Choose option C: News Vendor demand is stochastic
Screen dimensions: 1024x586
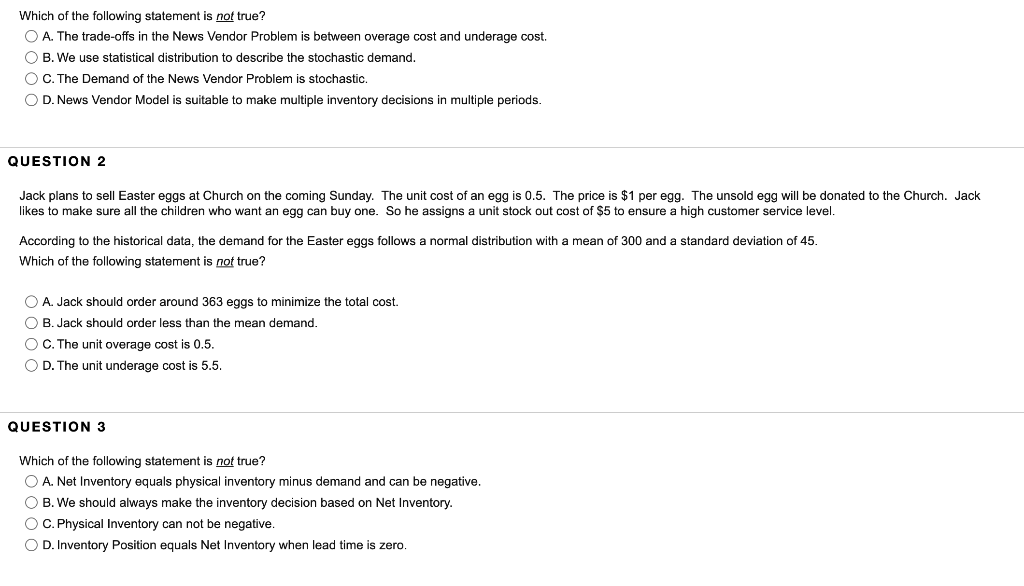pos(33,78)
